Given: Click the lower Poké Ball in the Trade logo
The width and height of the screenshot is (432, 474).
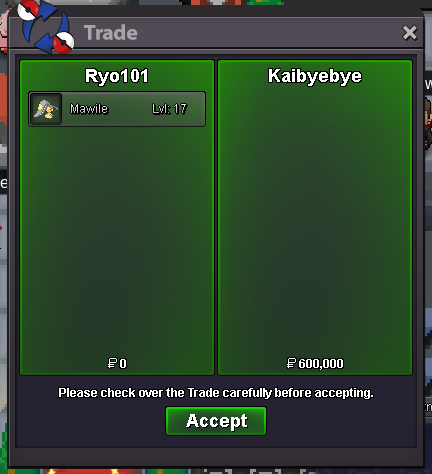Looking at the screenshot, I should pyautogui.click(x=63, y=43).
